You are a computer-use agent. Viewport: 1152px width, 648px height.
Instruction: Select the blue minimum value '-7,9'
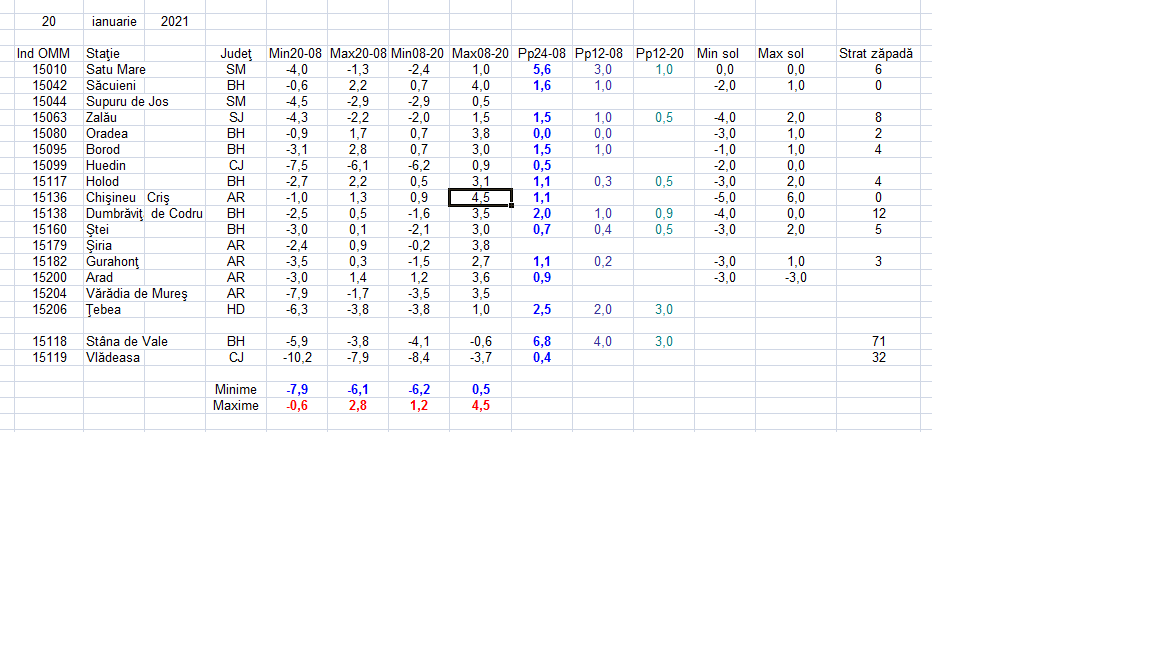coord(297,390)
